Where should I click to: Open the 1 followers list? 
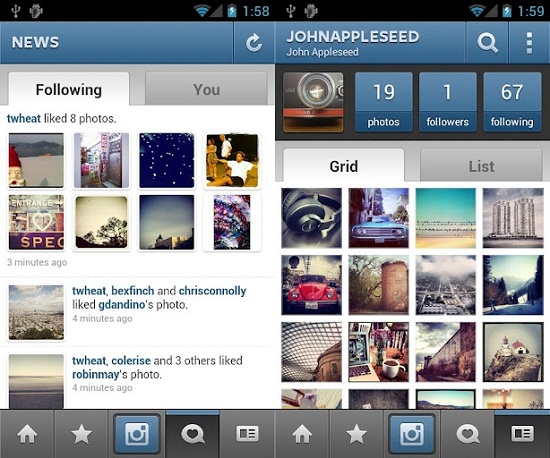click(x=448, y=102)
